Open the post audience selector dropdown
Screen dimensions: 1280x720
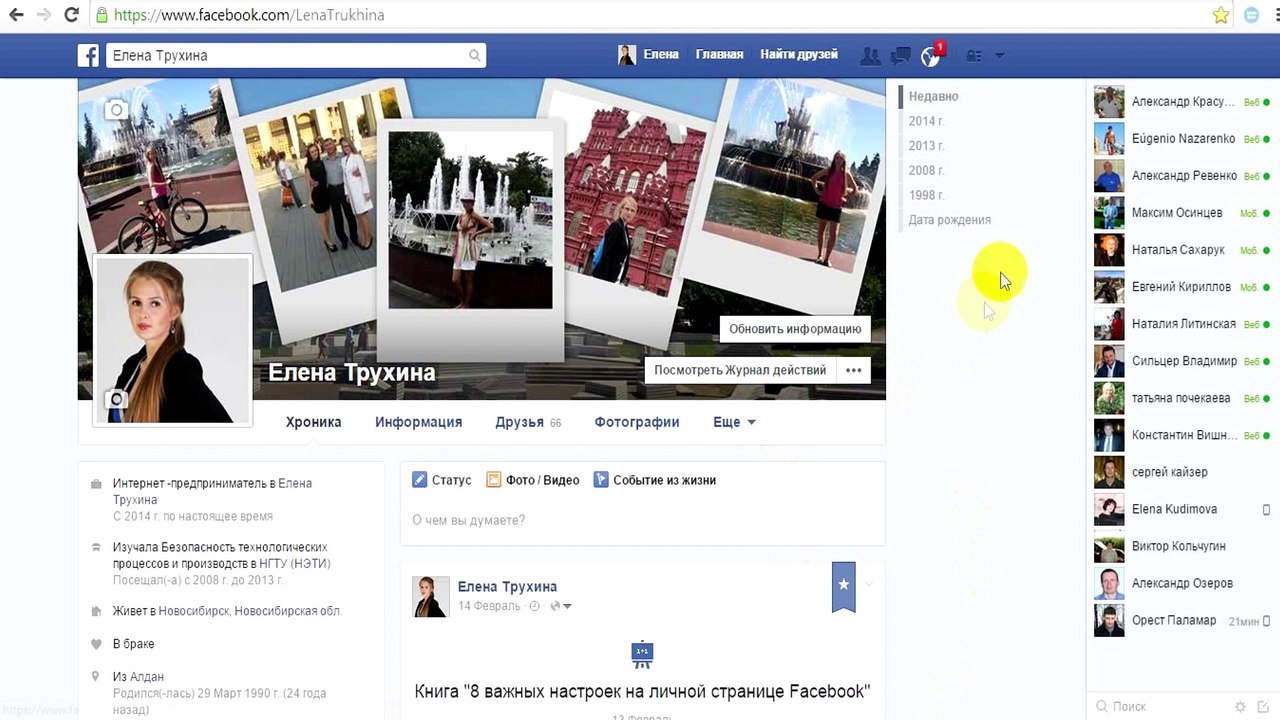(x=561, y=606)
